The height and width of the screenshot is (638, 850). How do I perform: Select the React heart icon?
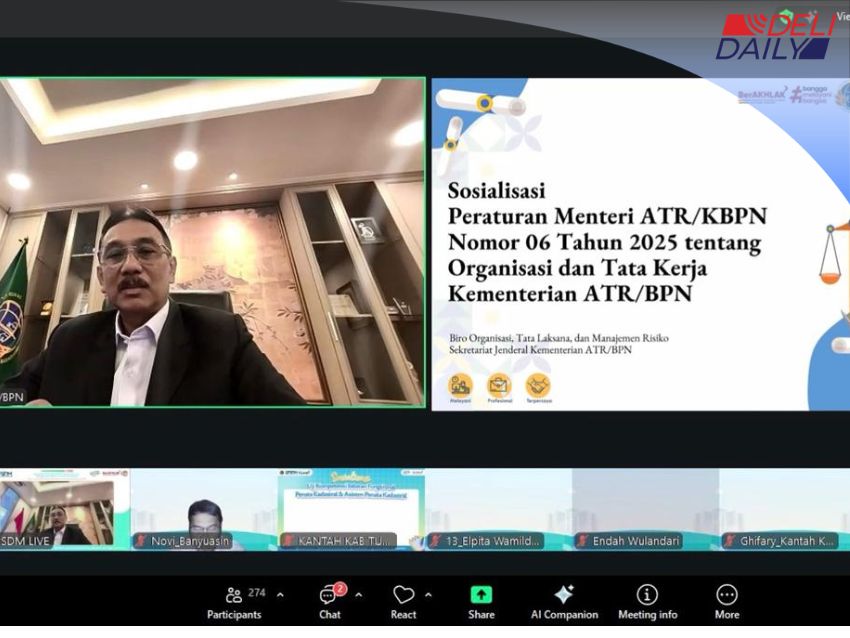tap(403, 592)
